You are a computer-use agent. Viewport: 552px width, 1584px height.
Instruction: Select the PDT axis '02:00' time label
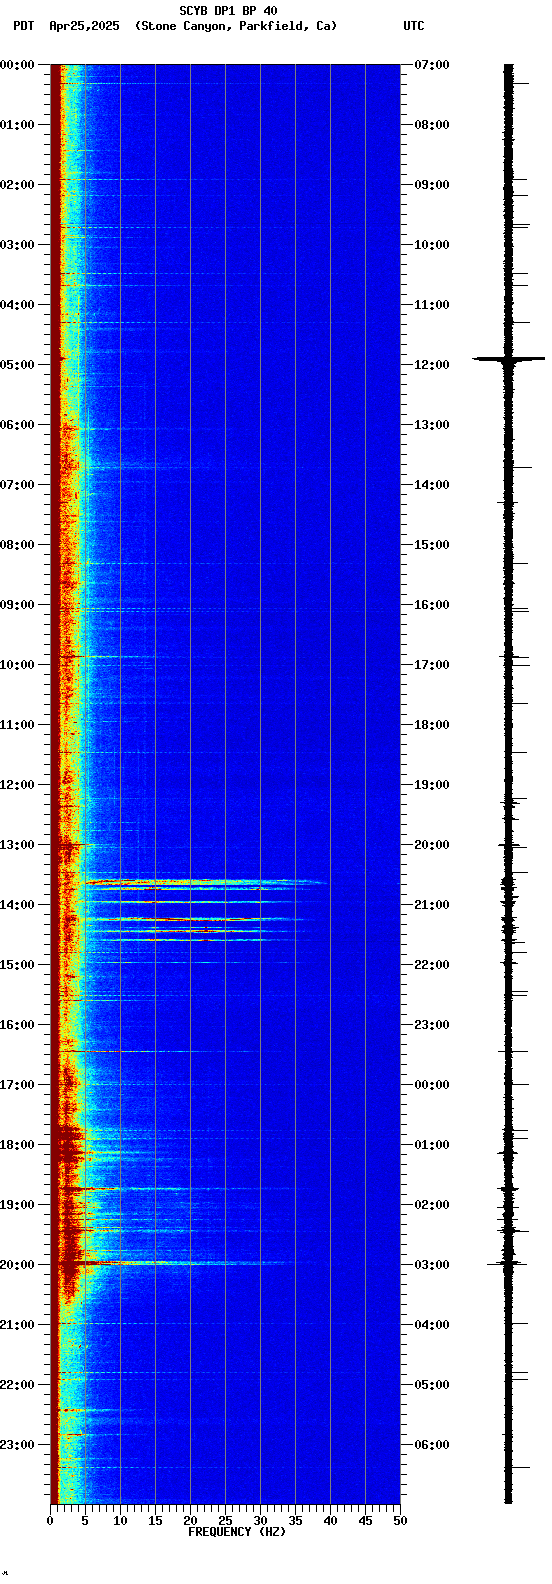[x=17, y=185]
